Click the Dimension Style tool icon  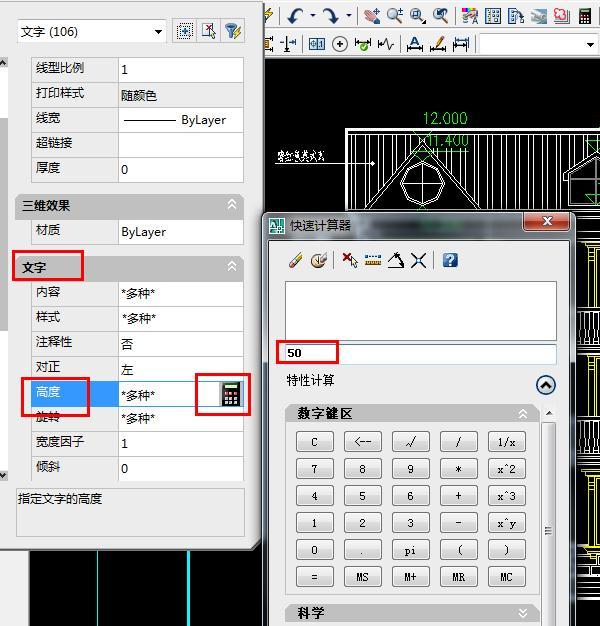click(x=461, y=44)
